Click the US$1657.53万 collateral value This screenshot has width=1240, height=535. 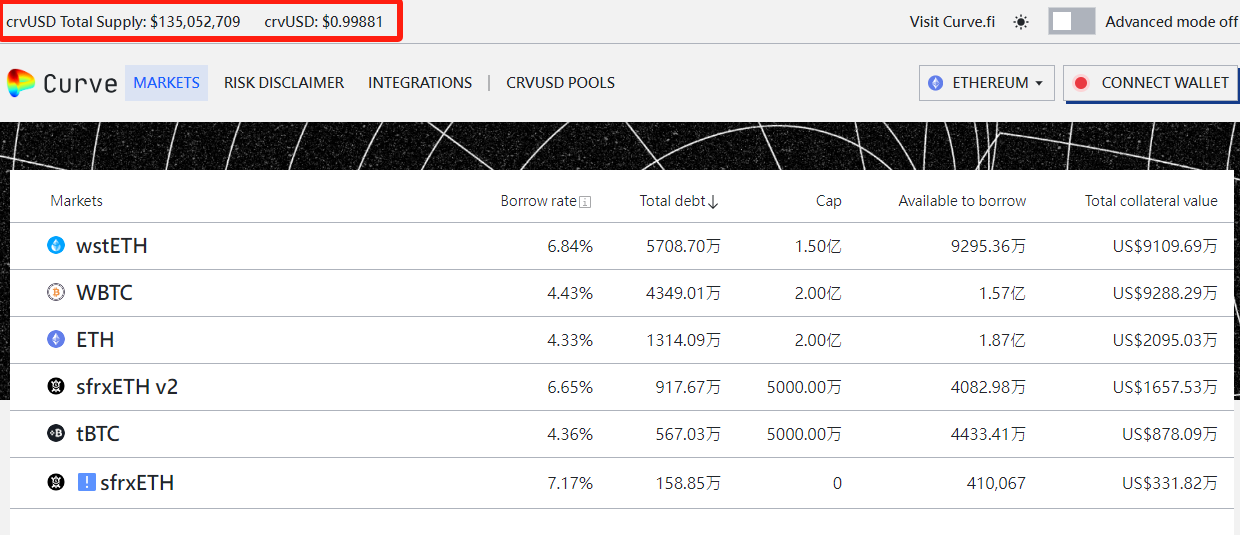tap(1165, 387)
